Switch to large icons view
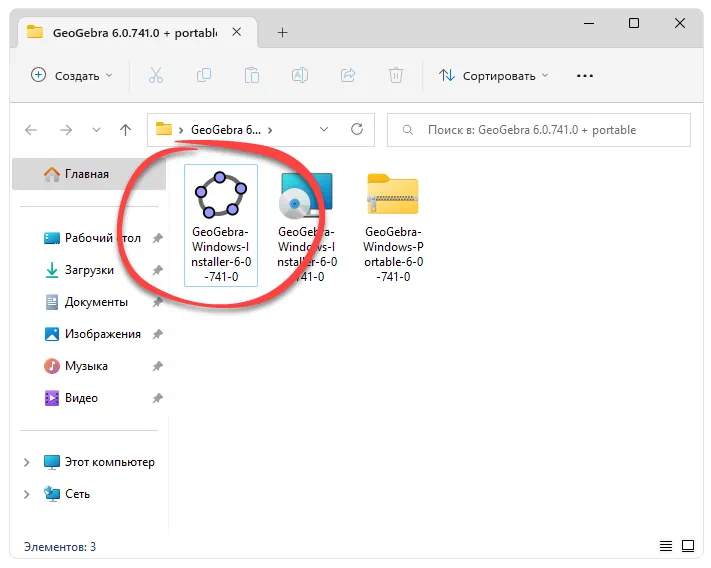 click(688, 546)
